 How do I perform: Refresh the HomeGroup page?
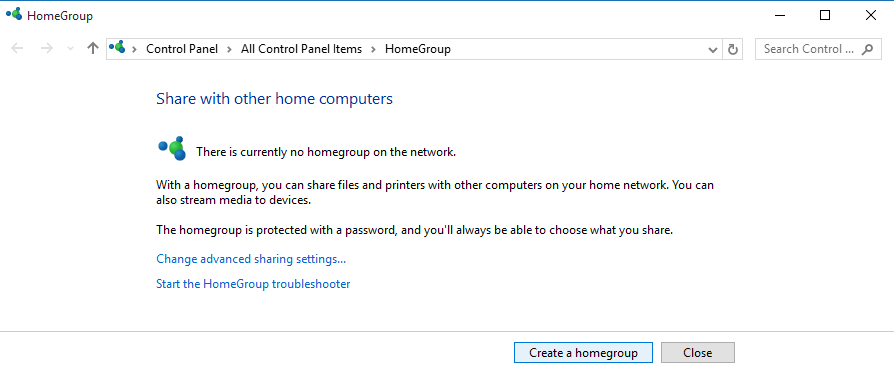click(733, 49)
